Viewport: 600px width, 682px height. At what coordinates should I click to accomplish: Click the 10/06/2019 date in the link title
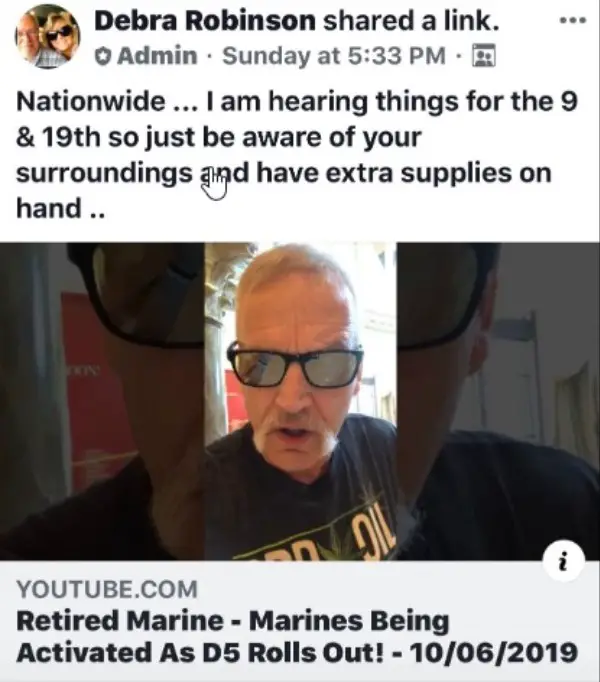[x=493, y=652]
